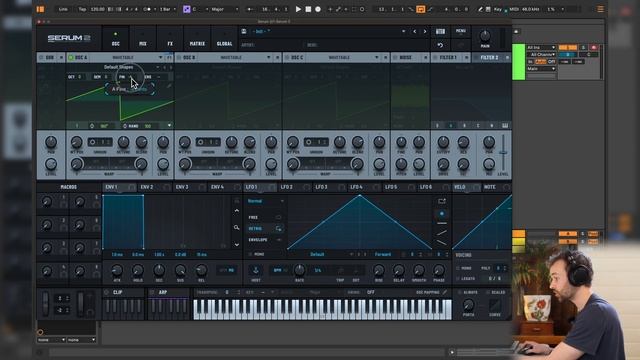Start playback with the transport play button

[298, 9]
